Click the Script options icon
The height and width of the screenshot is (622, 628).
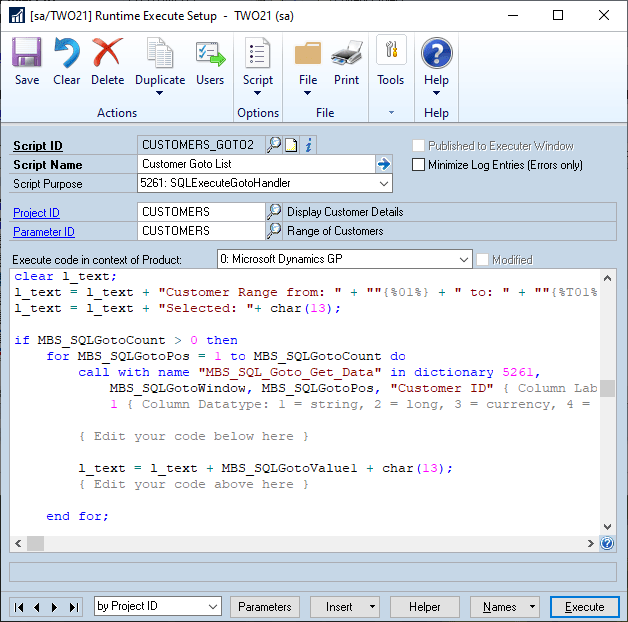(258, 52)
